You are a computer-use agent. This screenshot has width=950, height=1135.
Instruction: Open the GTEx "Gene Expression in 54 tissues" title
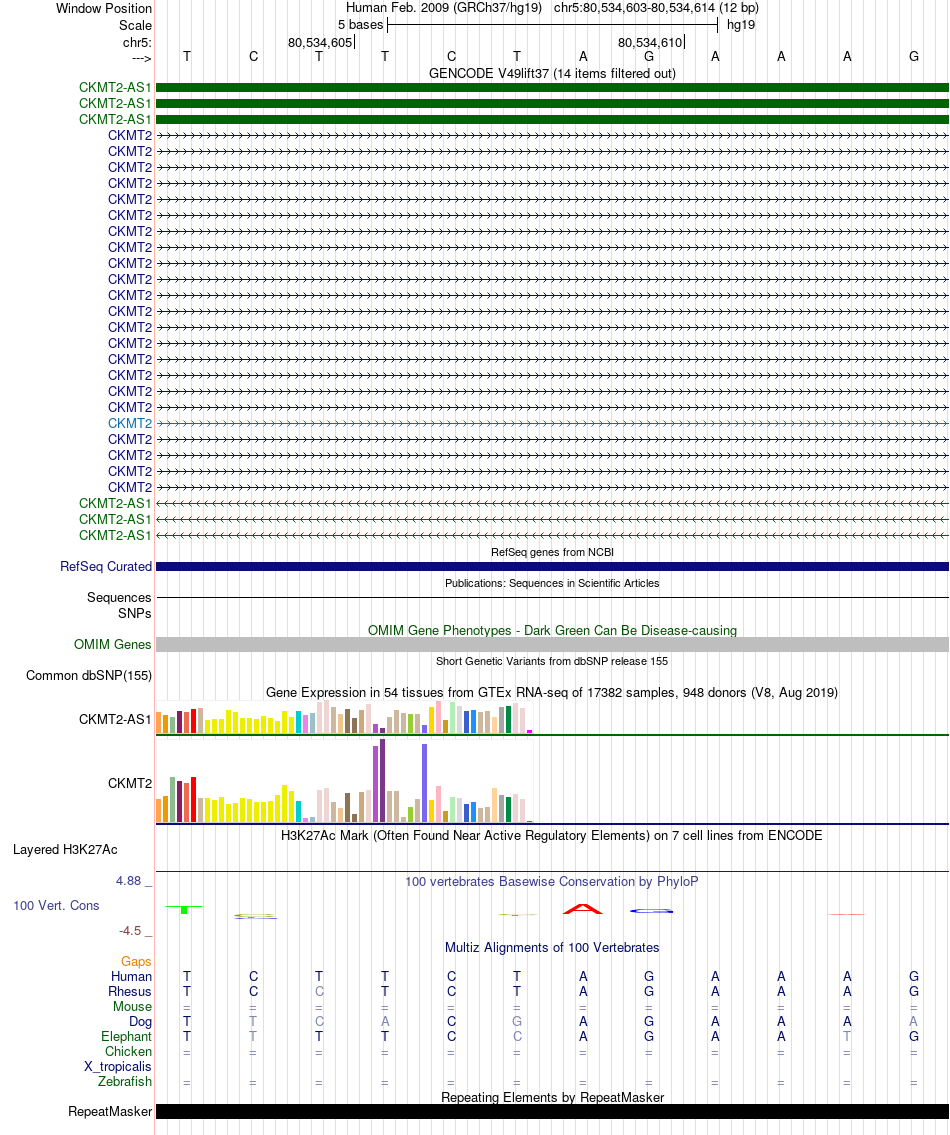tap(552, 693)
